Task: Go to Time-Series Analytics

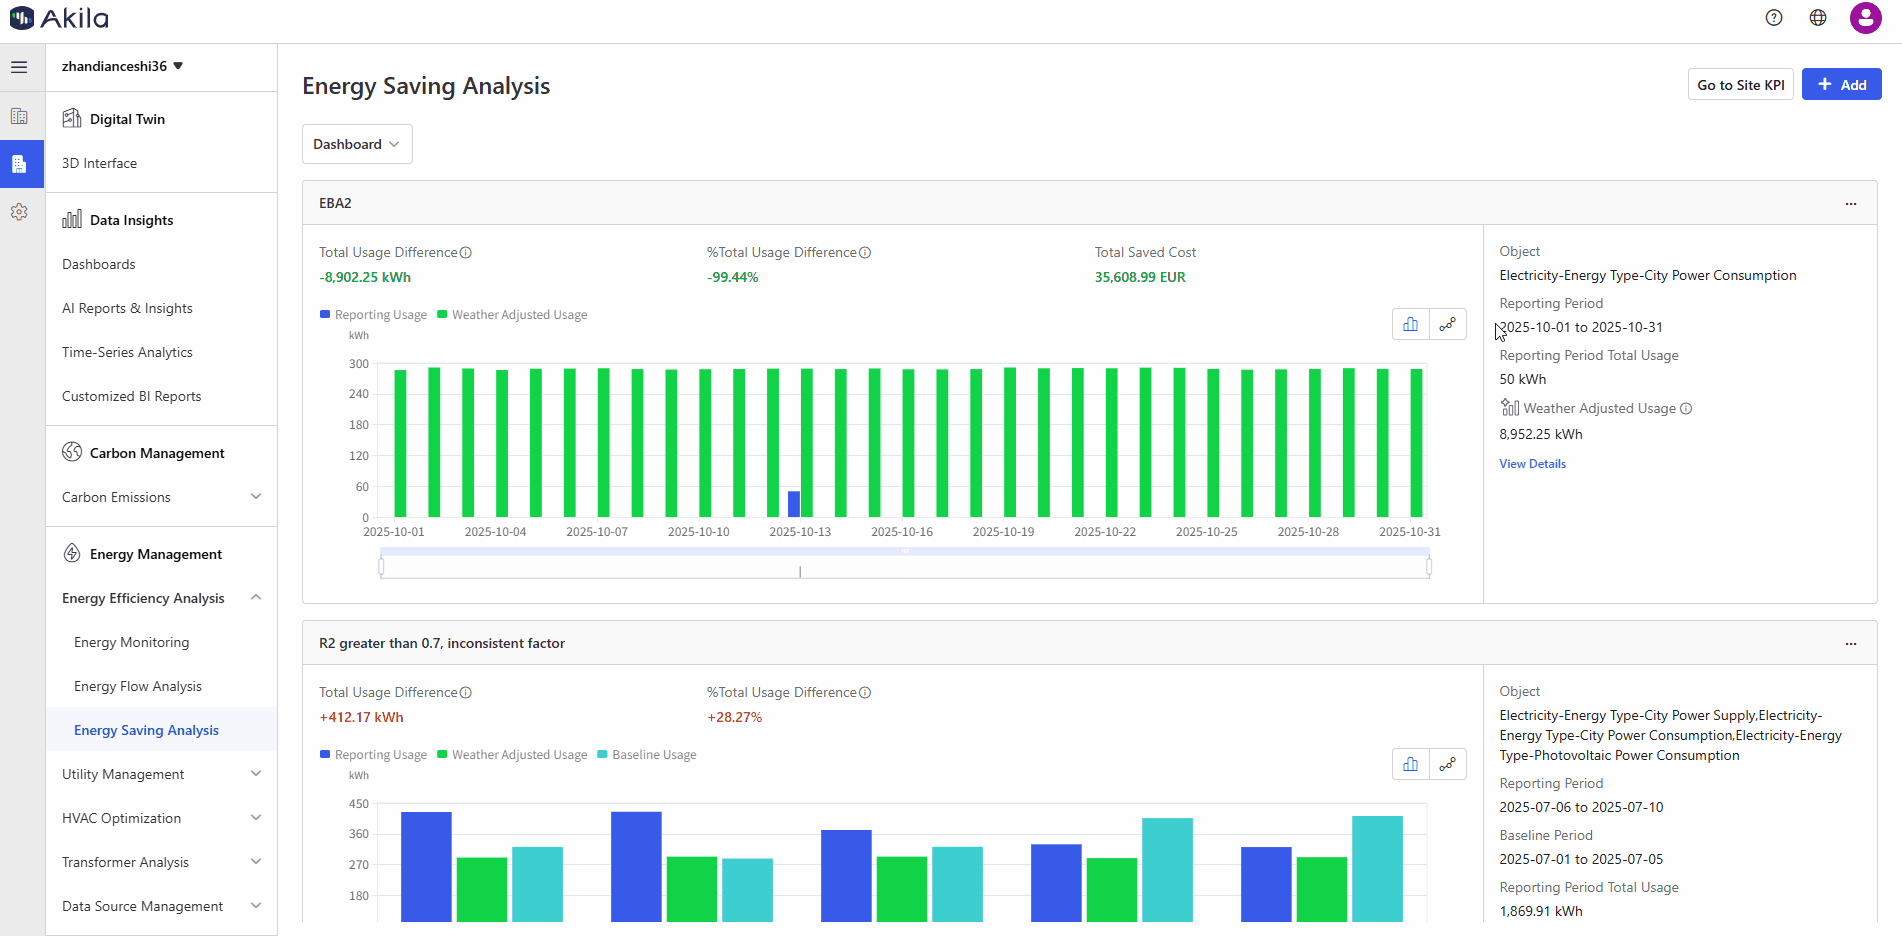Action: coord(127,352)
